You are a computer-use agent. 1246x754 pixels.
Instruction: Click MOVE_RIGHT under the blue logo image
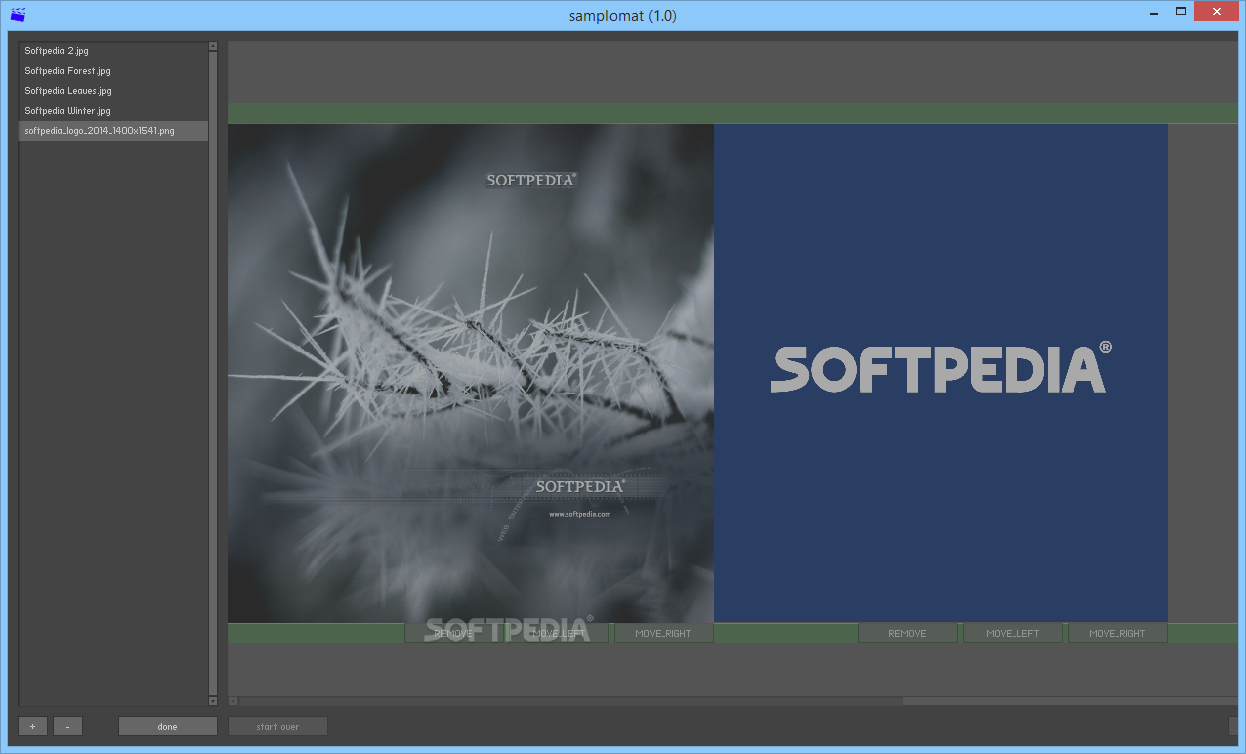[x=1118, y=633]
